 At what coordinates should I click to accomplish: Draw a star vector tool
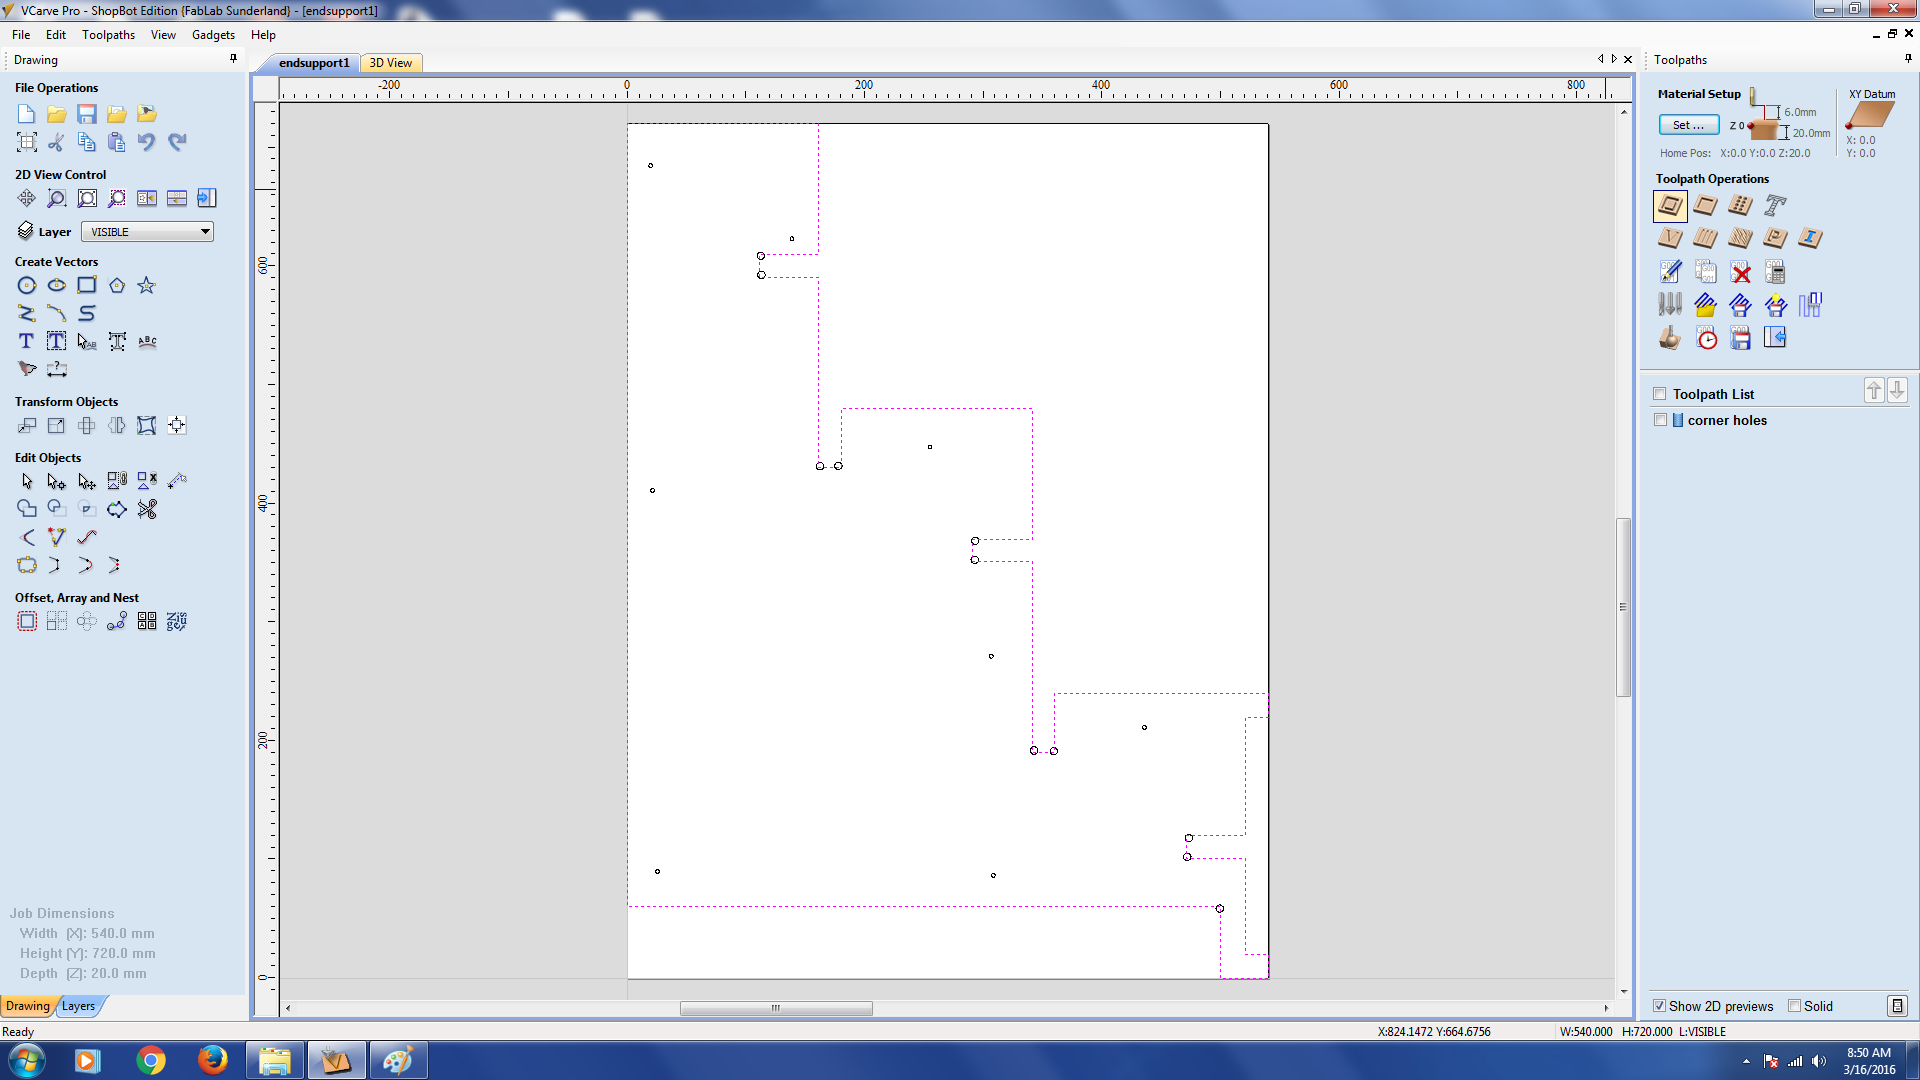coord(147,286)
